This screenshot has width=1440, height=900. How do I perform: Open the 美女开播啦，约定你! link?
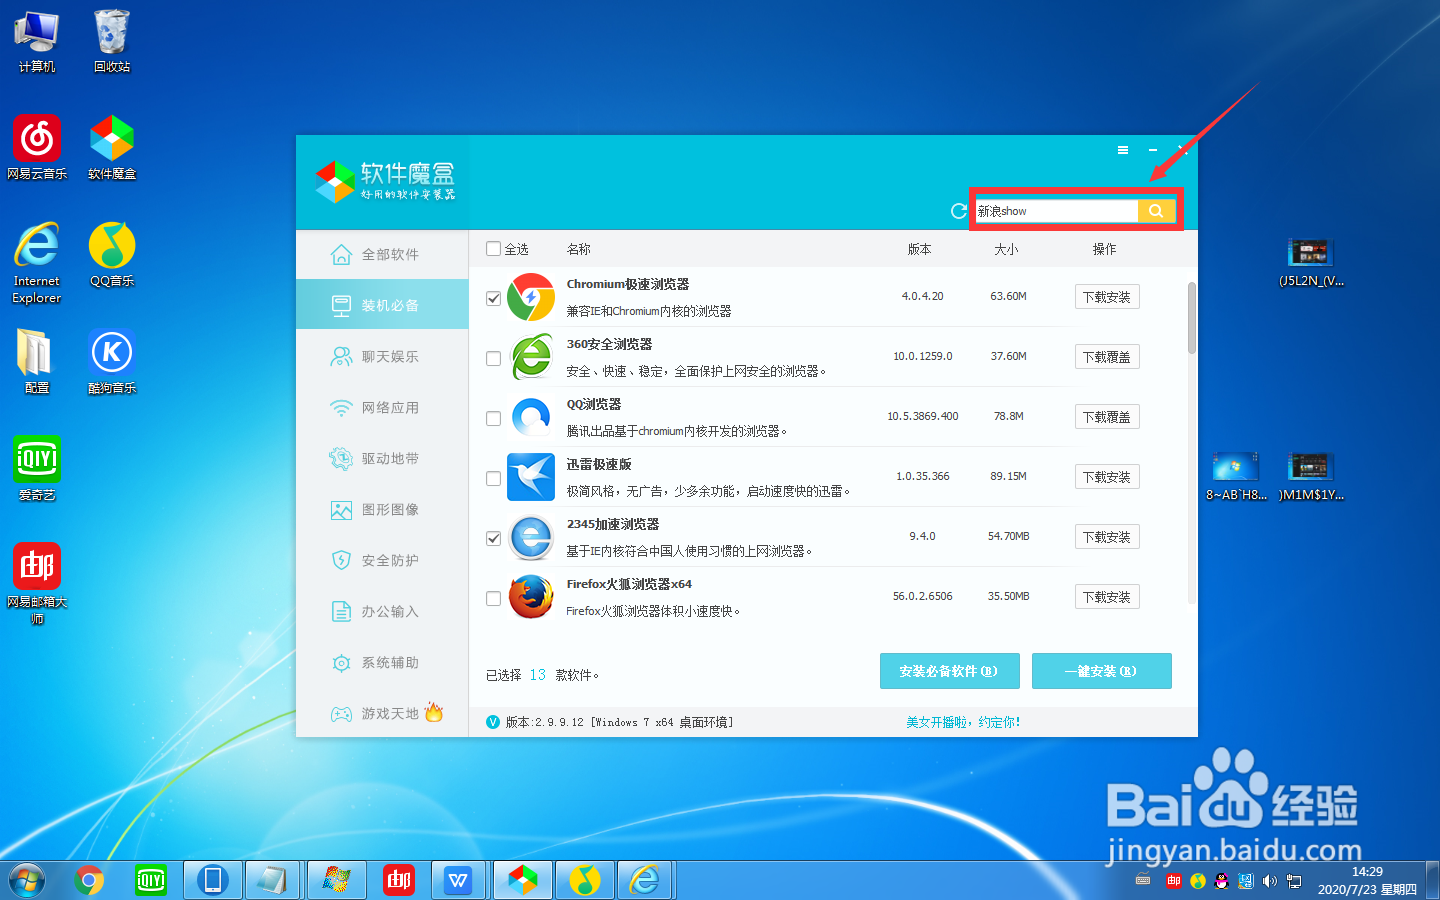963,722
